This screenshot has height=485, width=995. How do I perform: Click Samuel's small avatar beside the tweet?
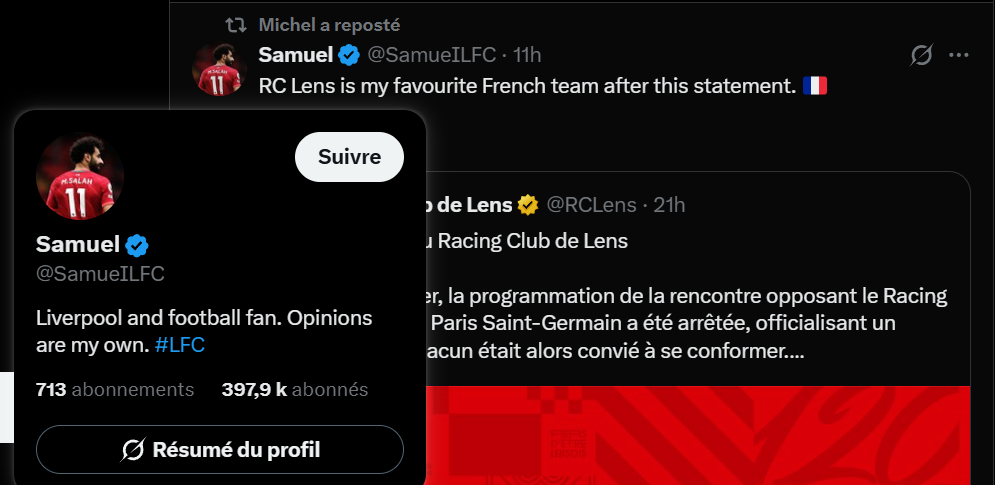220,70
